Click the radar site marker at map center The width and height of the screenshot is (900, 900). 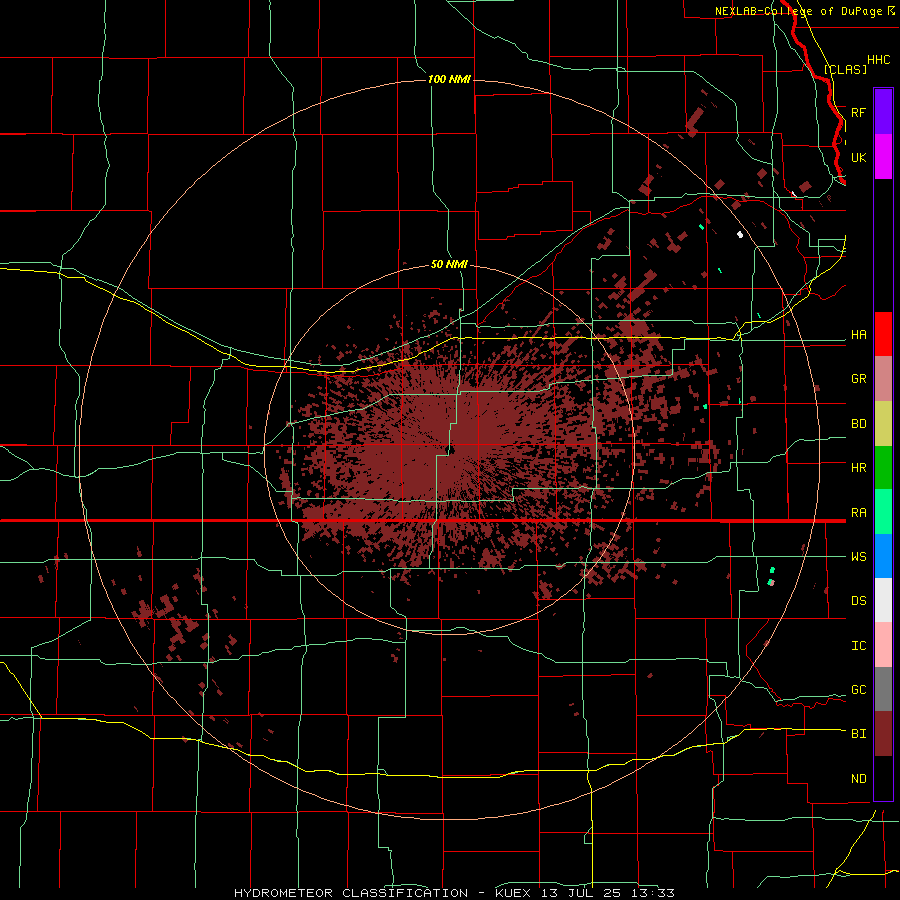pos(452,449)
